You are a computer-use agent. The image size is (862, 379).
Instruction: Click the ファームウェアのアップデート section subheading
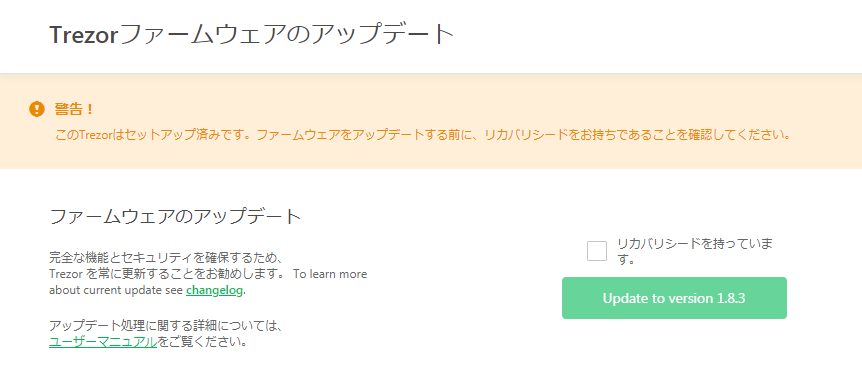[x=175, y=216]
